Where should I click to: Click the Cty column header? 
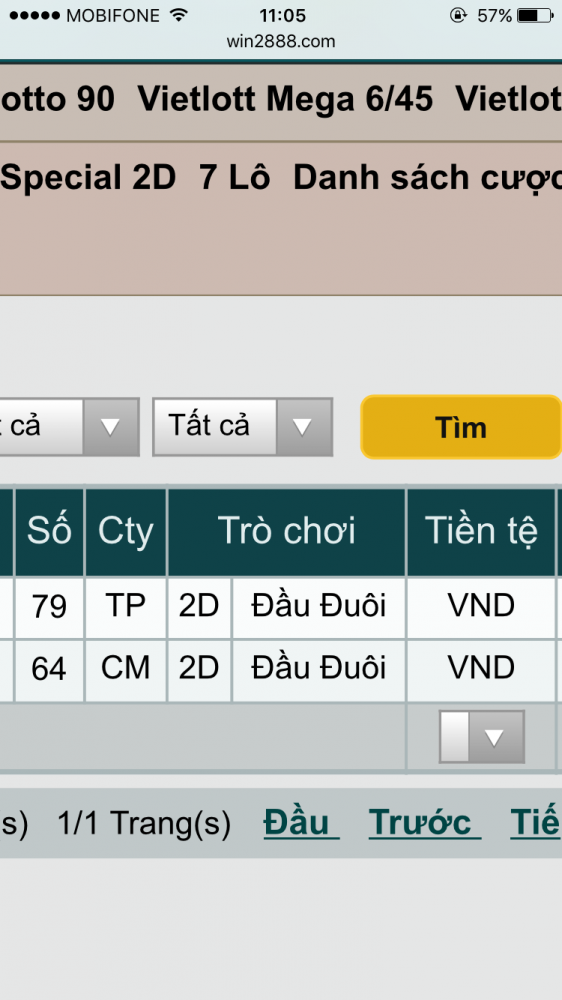126,532
